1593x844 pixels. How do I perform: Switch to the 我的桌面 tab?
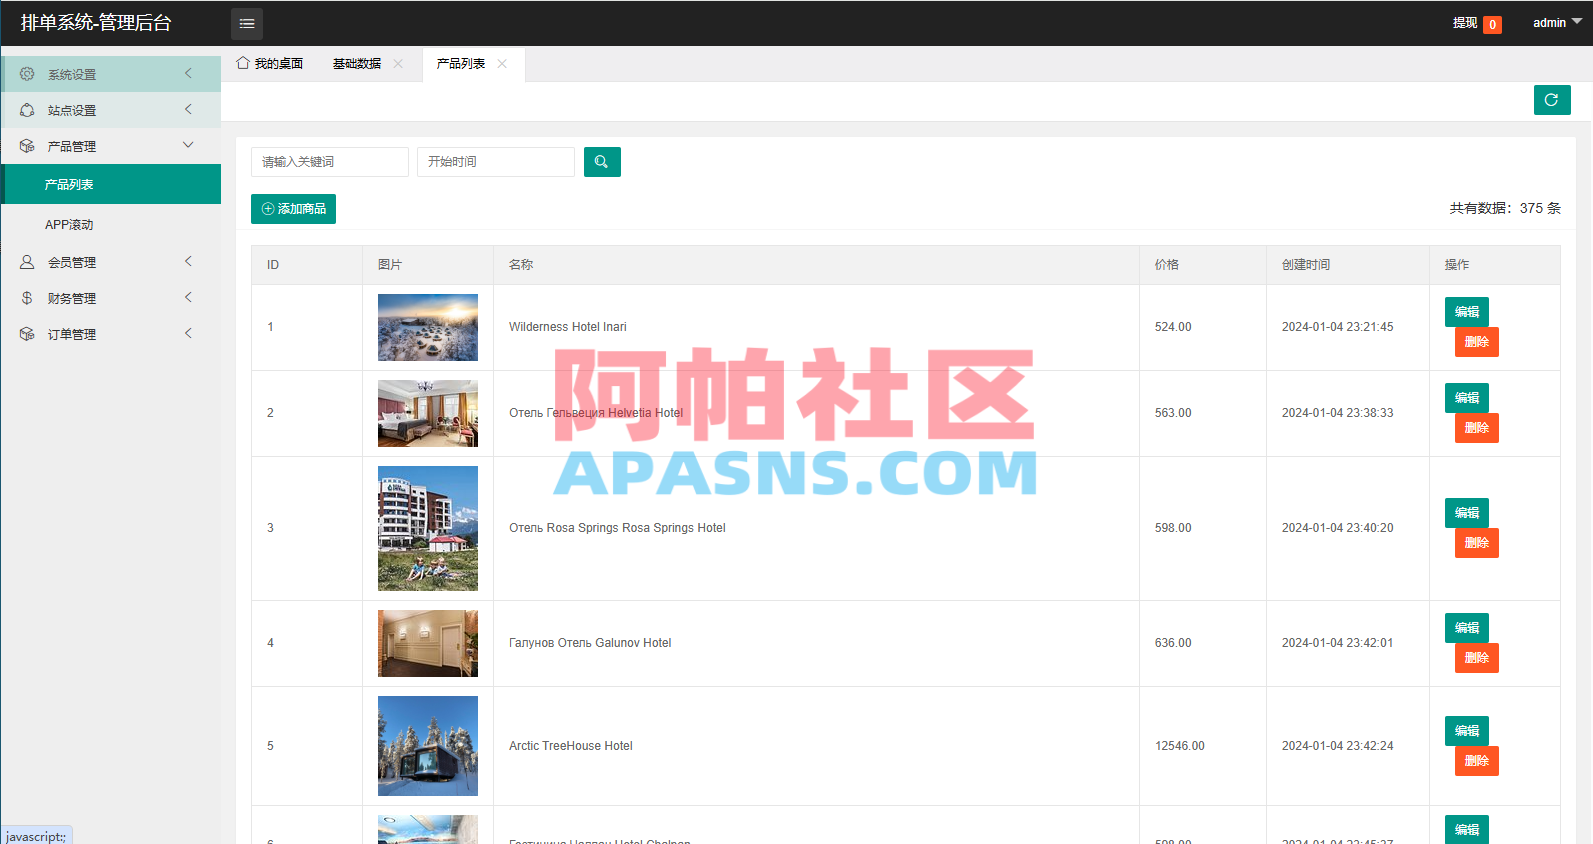click(x=270, y=64)
